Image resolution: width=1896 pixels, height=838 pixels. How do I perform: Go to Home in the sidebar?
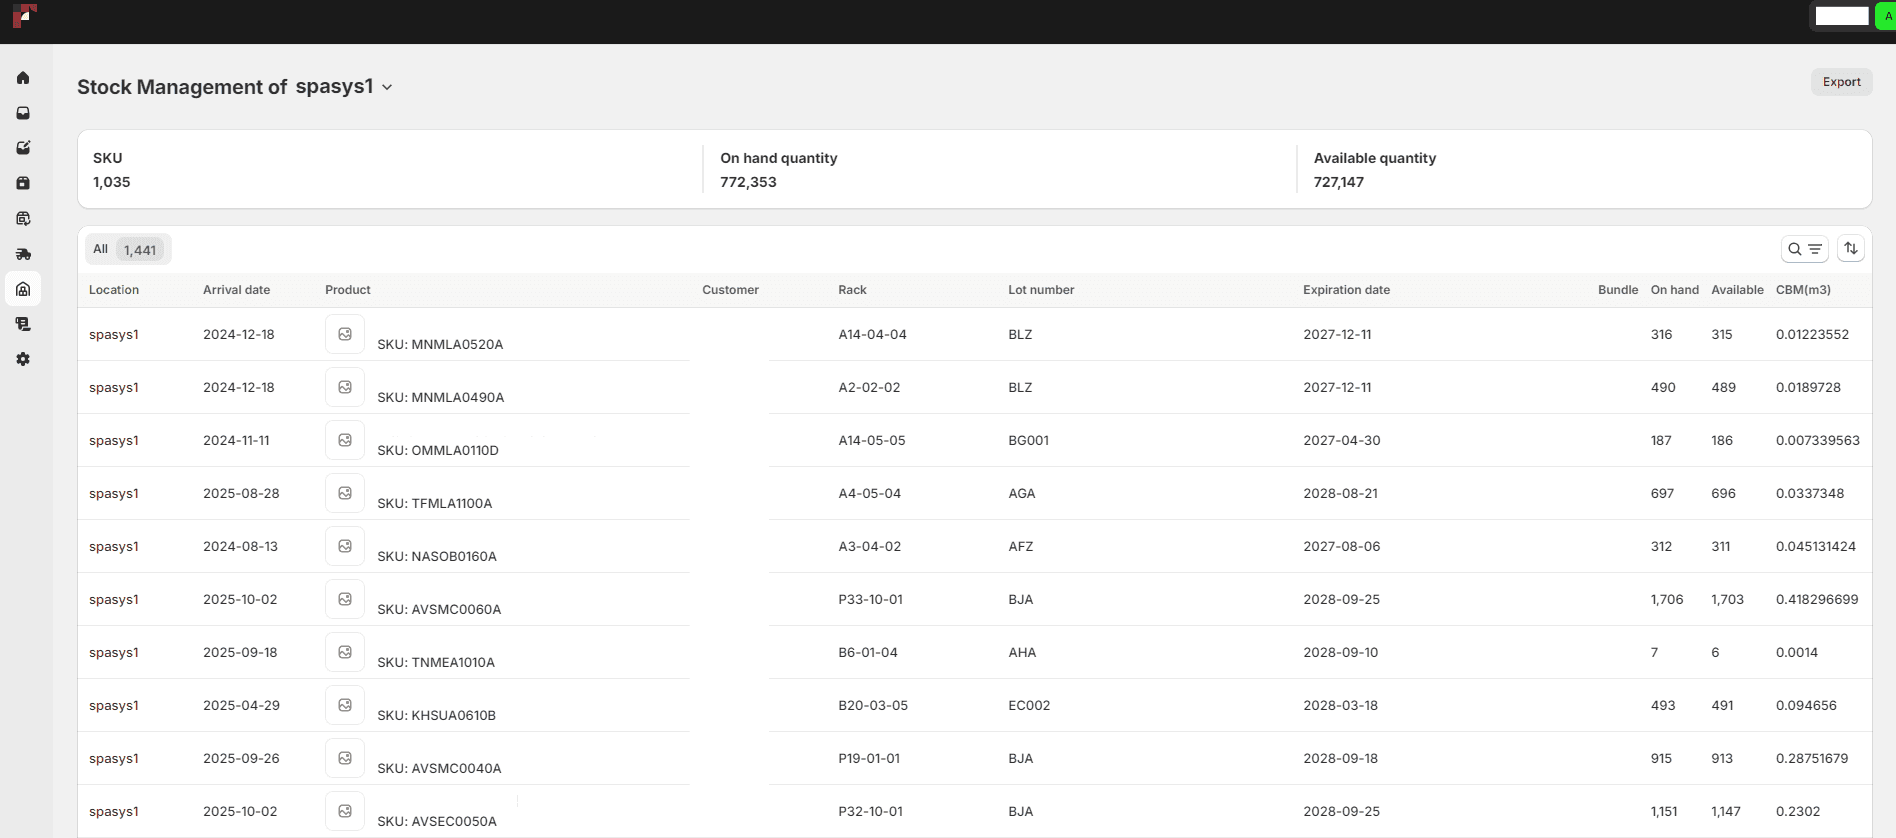click(x=23, y=78)
